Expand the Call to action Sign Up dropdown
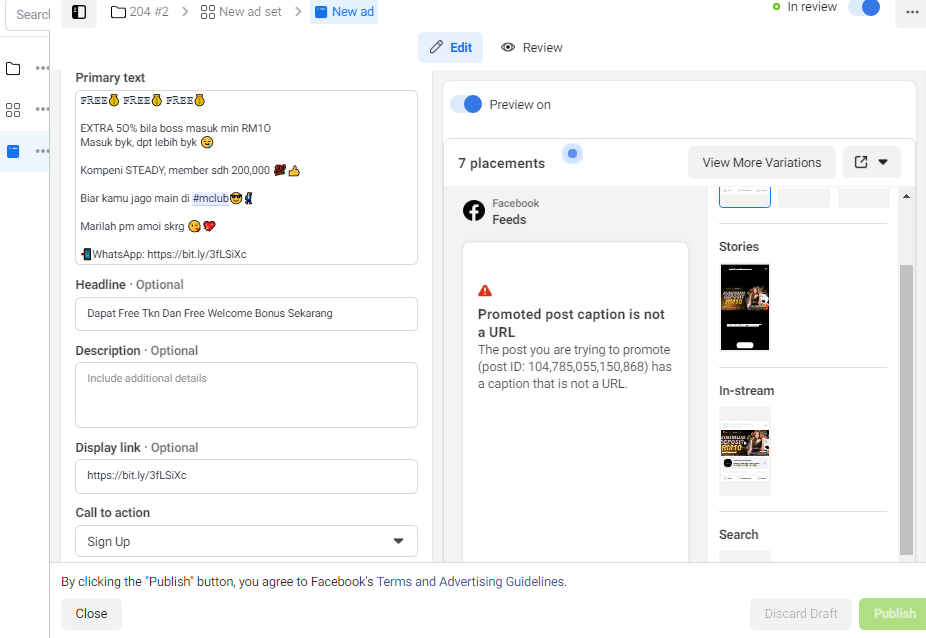Screen dimensions: 926x638 (246, 541)
